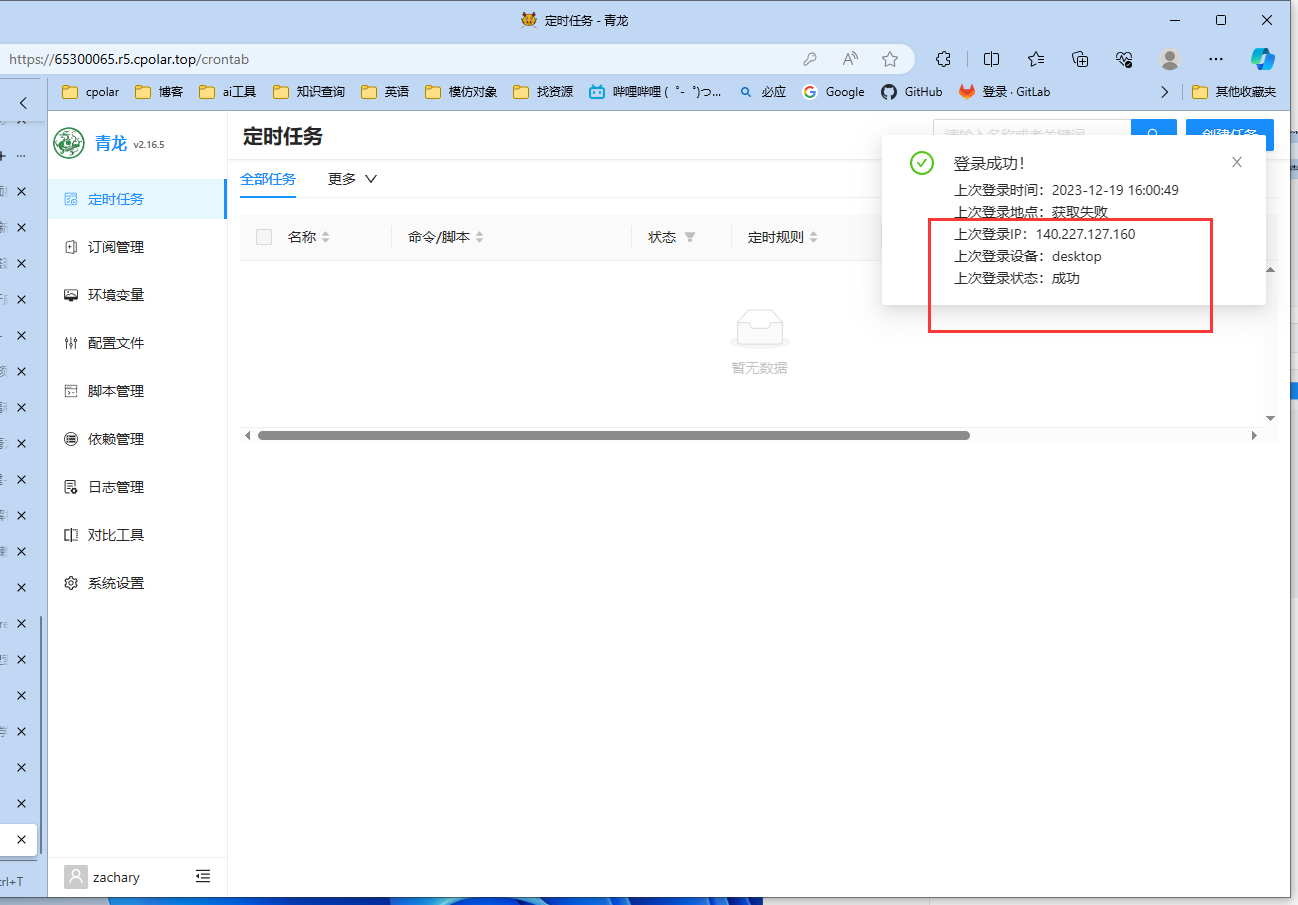Click the 创建任务 button
Screen dimensions: 1298x905
pyautogui.click(x=1230, y=136)
